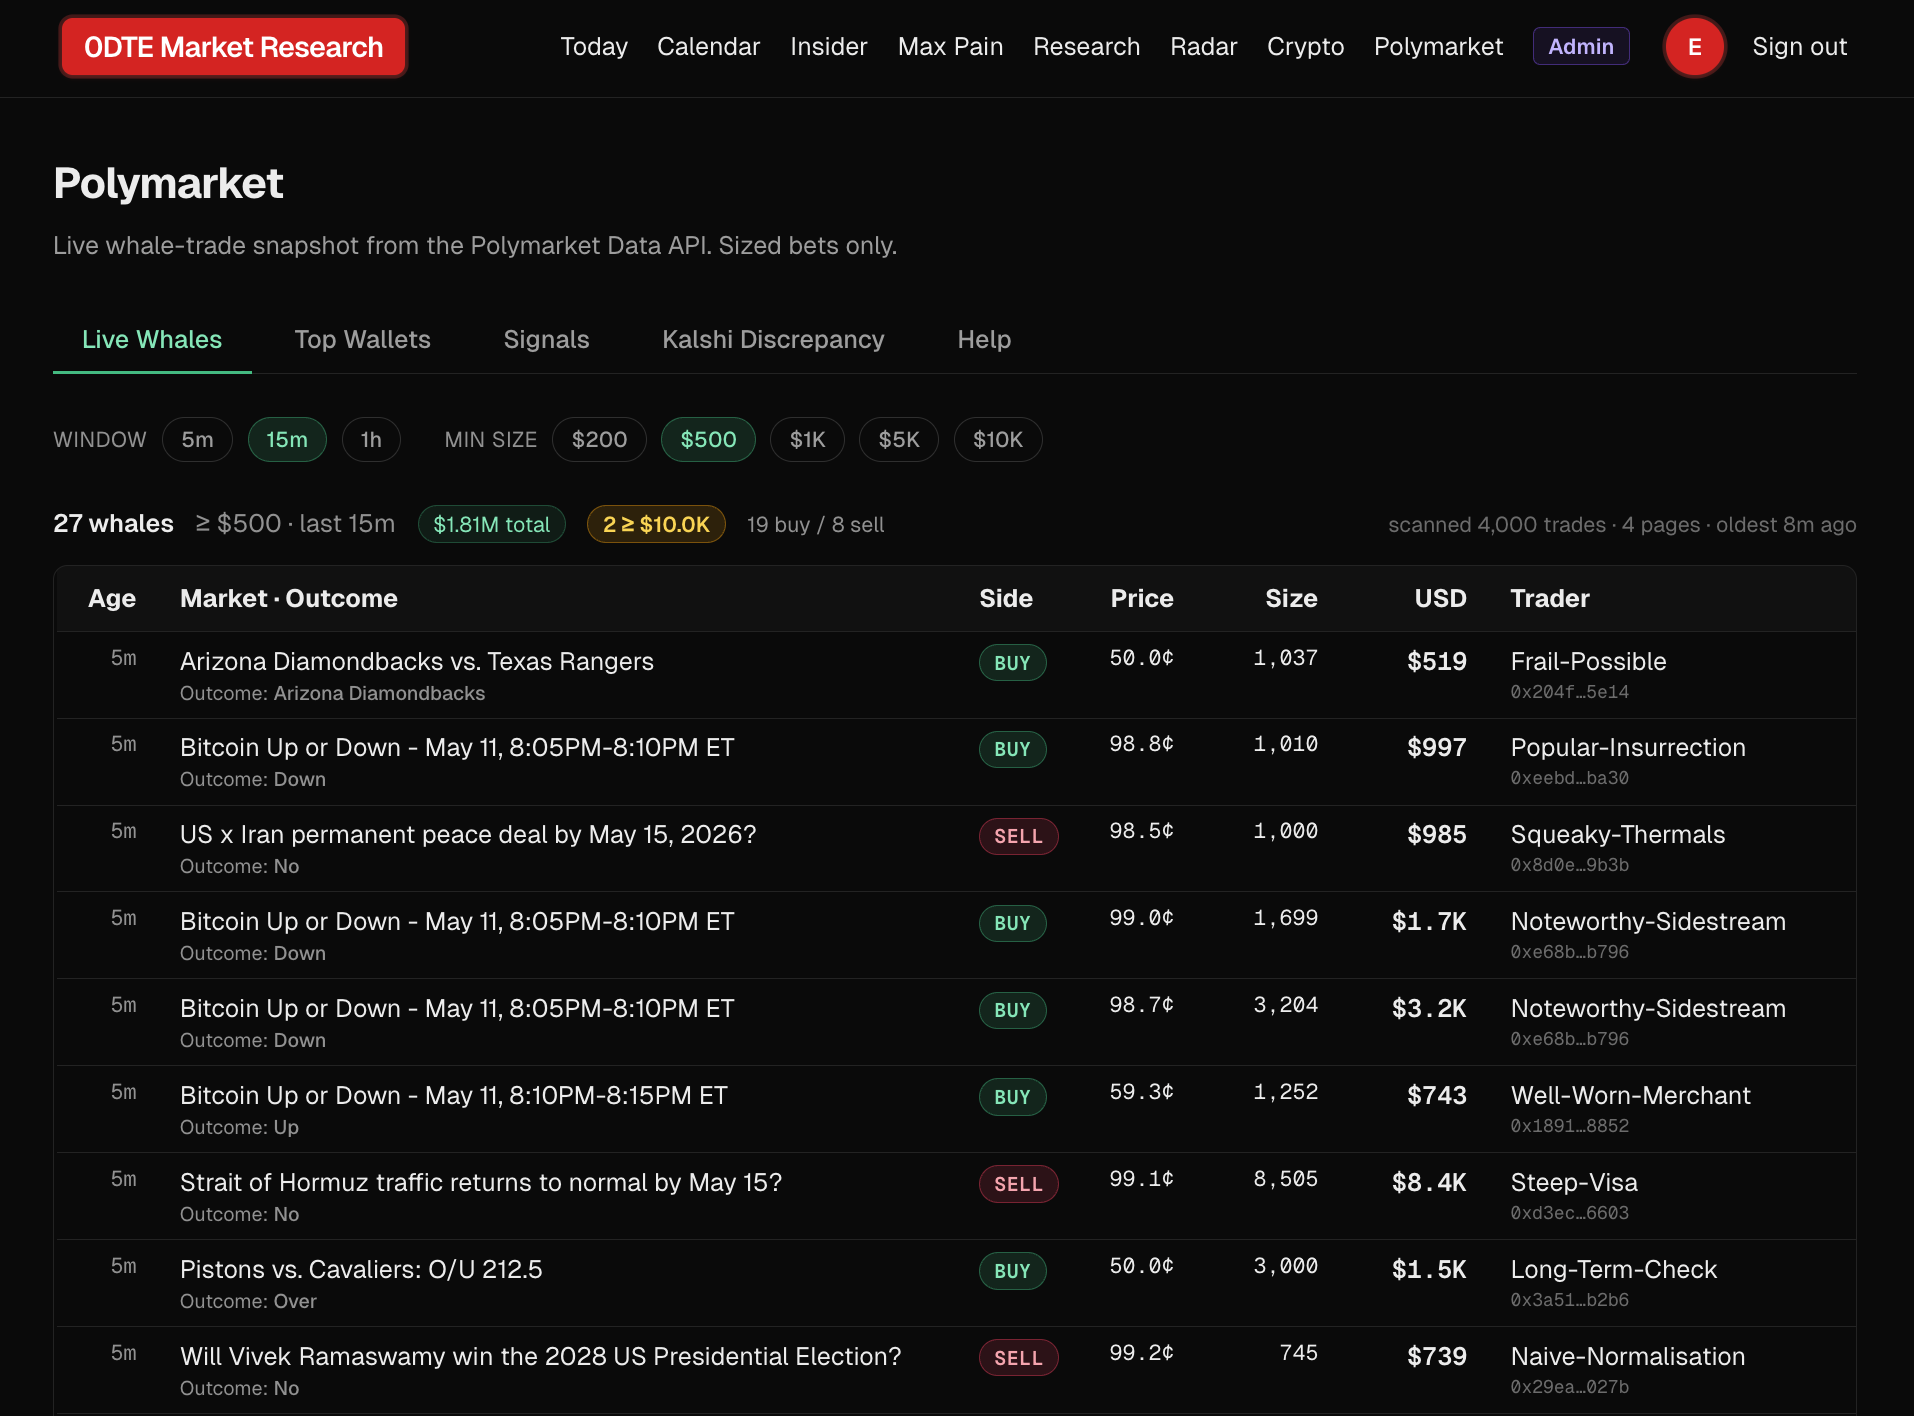Screen dimensions: 1914x1416
Task: Click the 59.3¢ price cell
Action: point(1141,1092)
